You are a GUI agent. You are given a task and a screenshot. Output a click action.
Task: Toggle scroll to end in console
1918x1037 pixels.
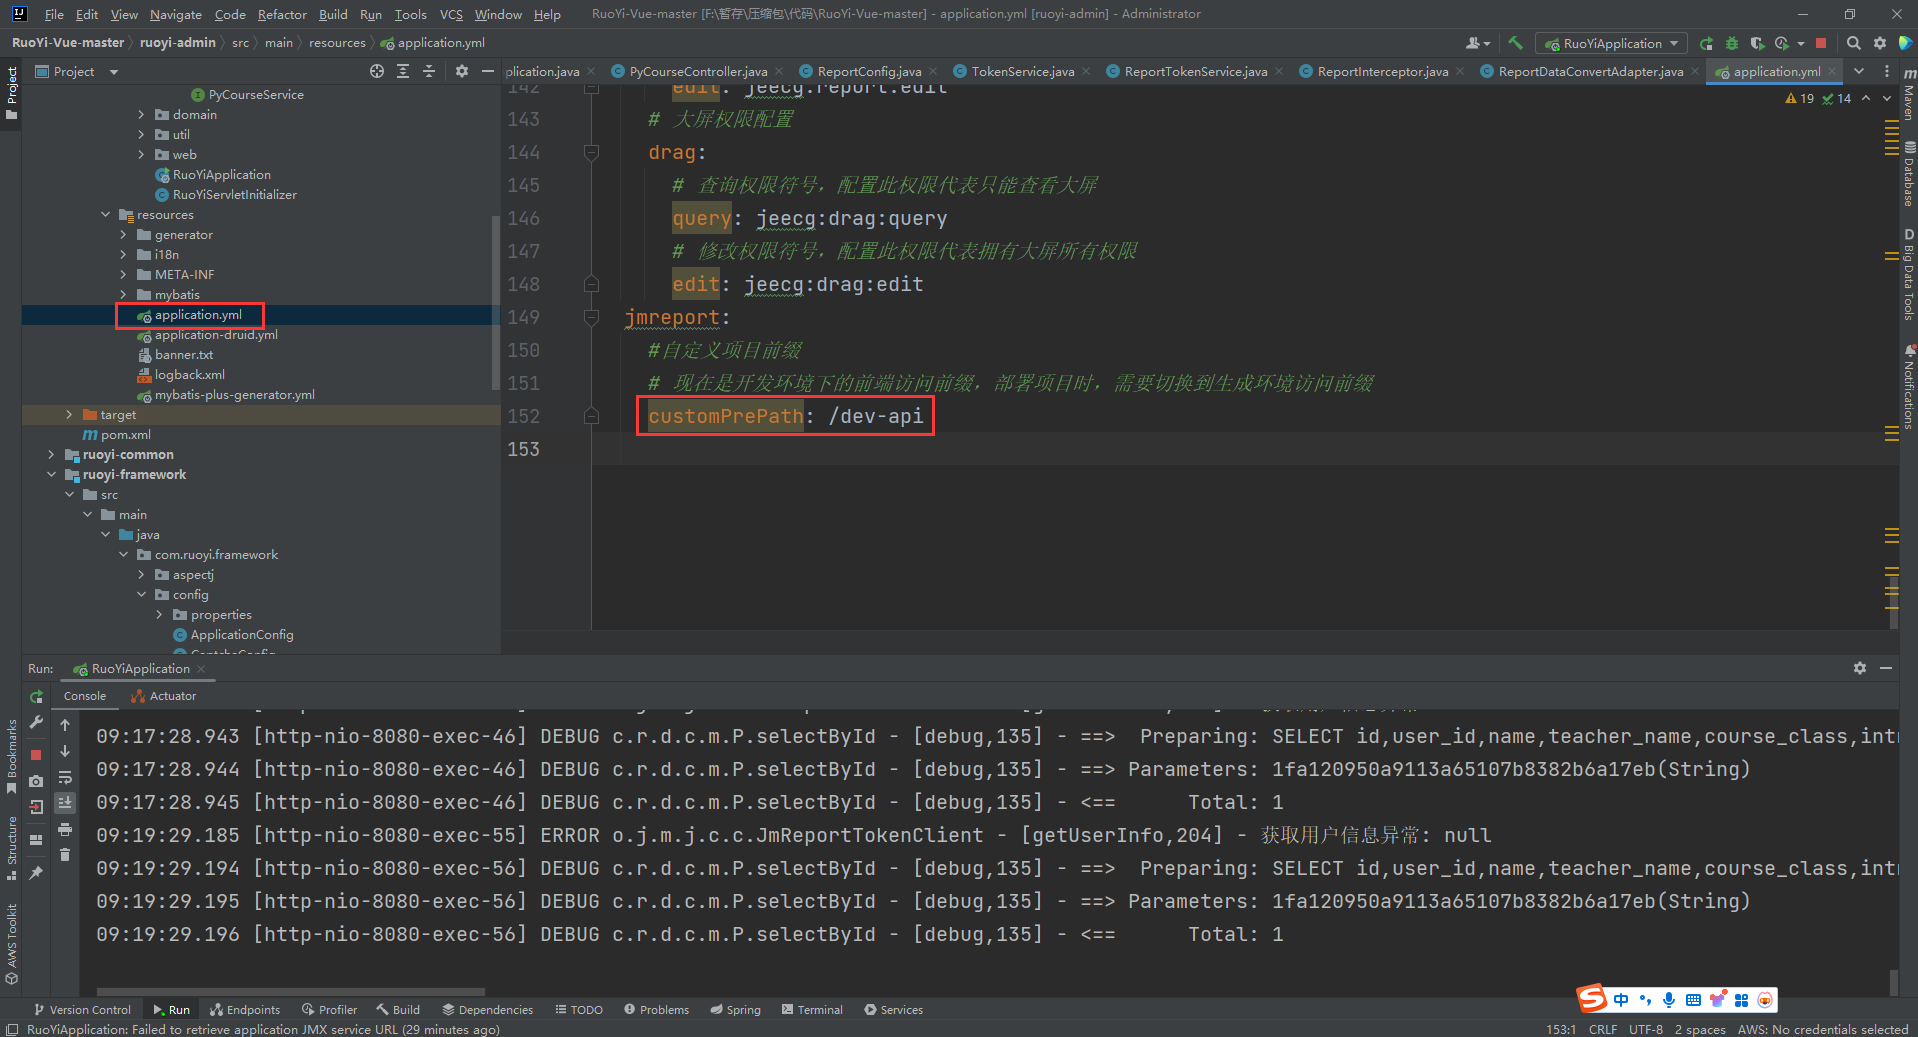tap(65, 803)
